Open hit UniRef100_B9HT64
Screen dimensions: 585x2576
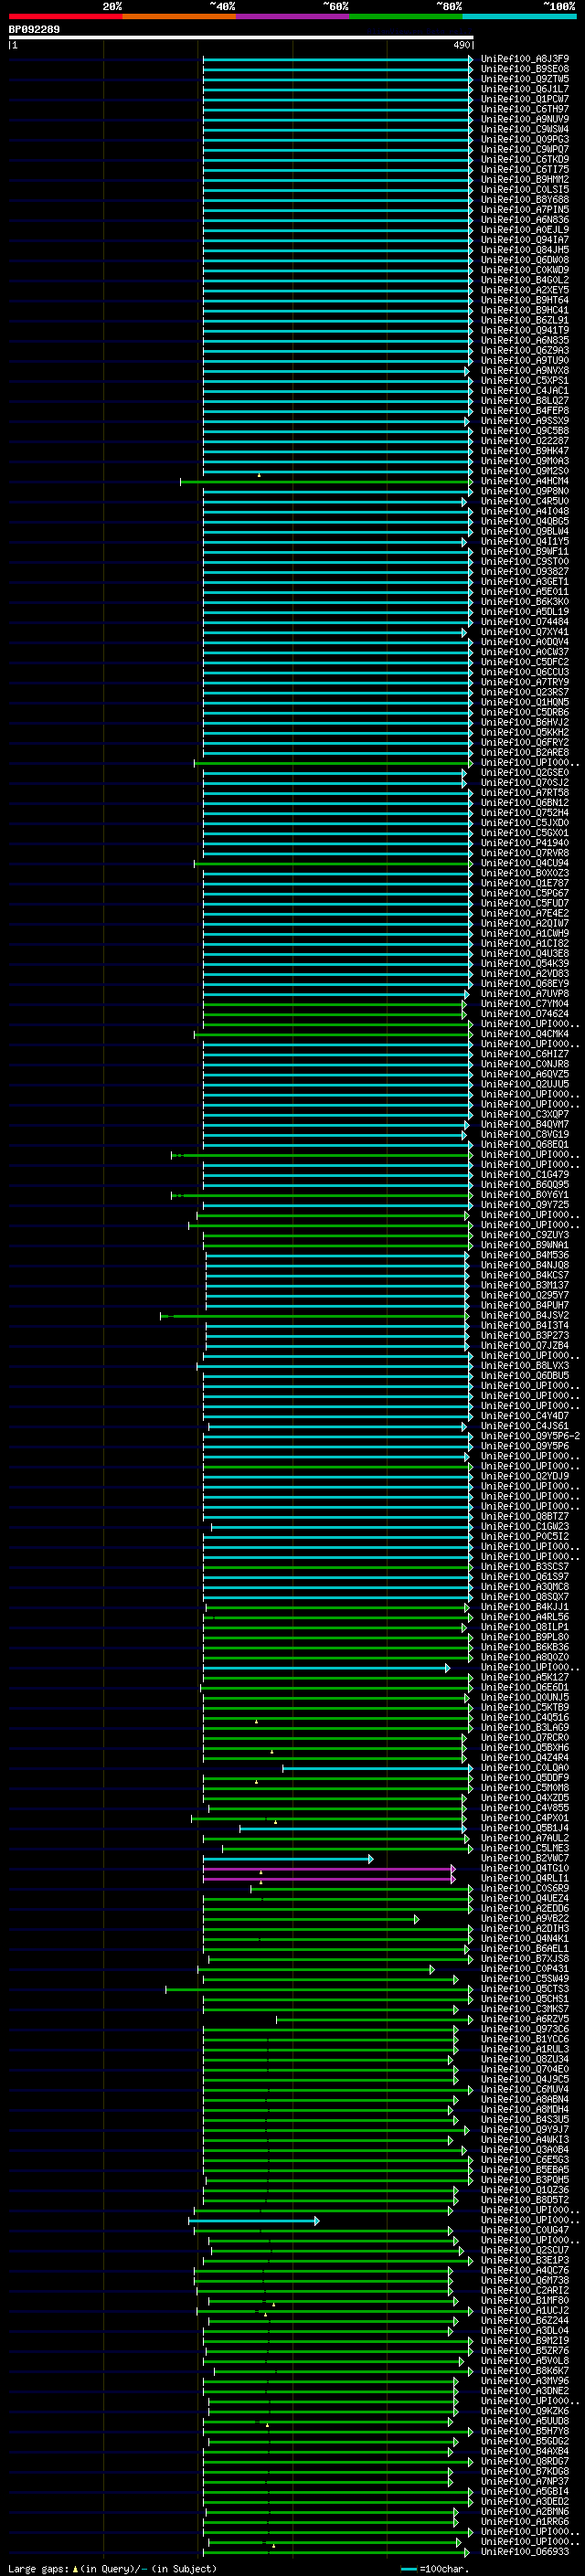(x=524, y=300)
